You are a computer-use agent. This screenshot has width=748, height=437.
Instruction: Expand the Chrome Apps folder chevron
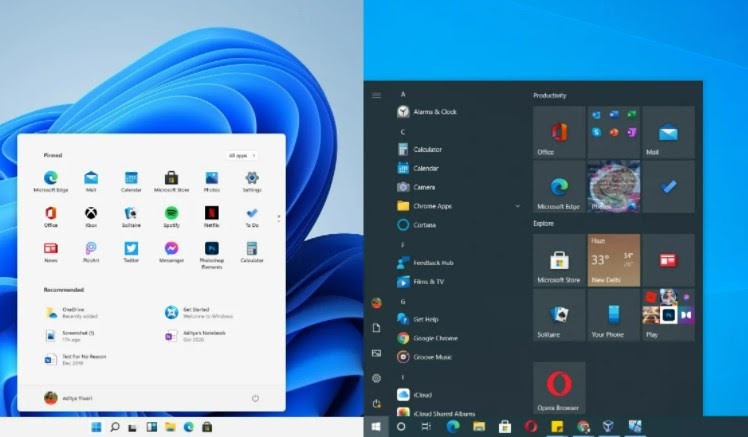pos(518,206)
